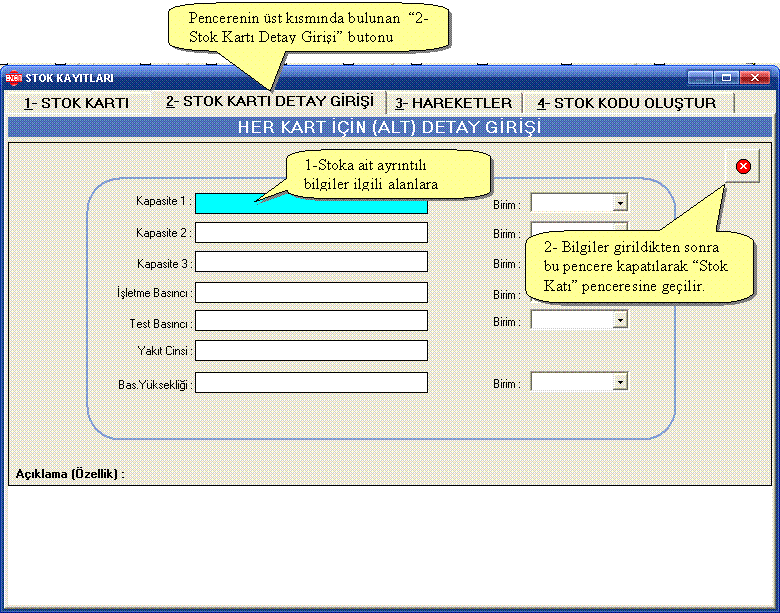Click the Açıklama (Özellik) label
This screenshot has height=613, width=780.
pyautogui.click(x=70, y=474)
